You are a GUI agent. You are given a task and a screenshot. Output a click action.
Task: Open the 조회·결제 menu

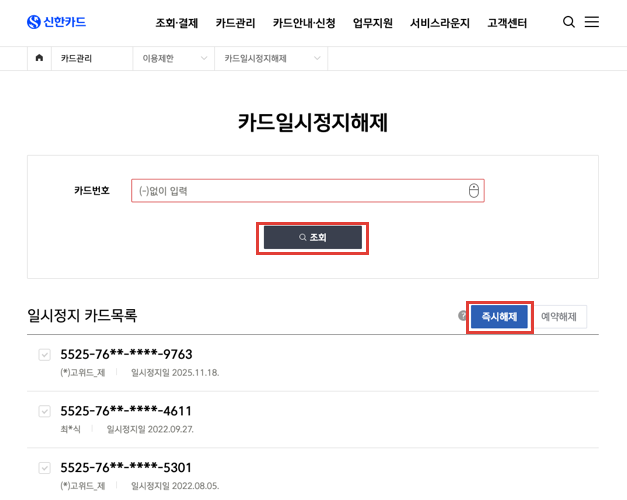(177, 23)
